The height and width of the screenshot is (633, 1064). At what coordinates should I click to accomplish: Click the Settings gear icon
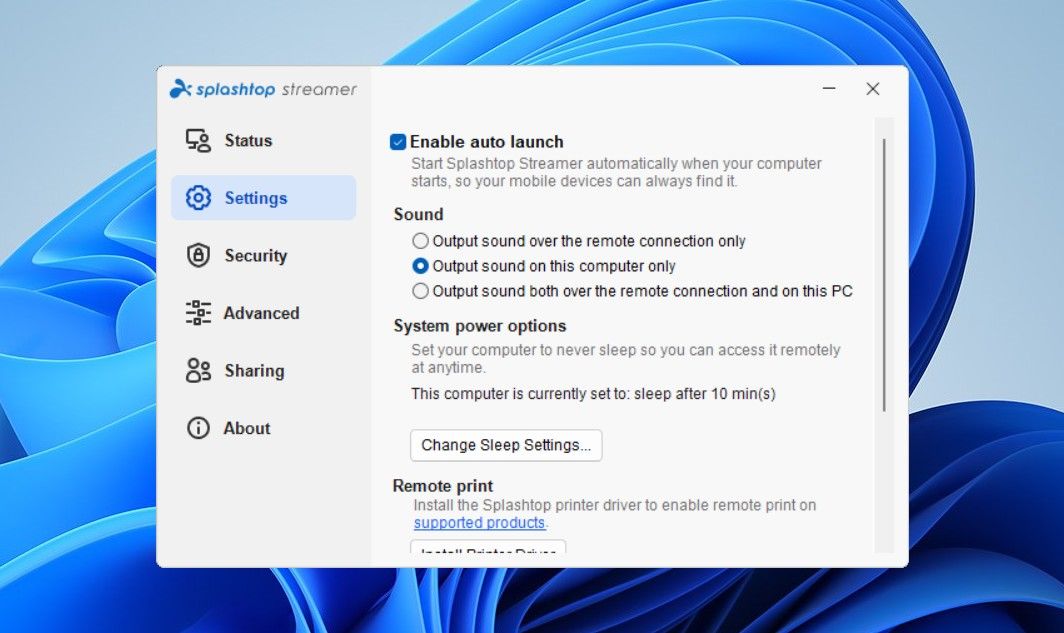coord(198,198)
